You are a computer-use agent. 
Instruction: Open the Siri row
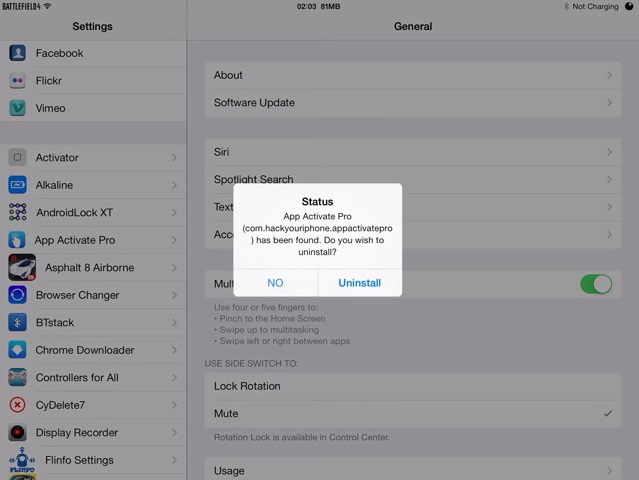pos(413,152)
